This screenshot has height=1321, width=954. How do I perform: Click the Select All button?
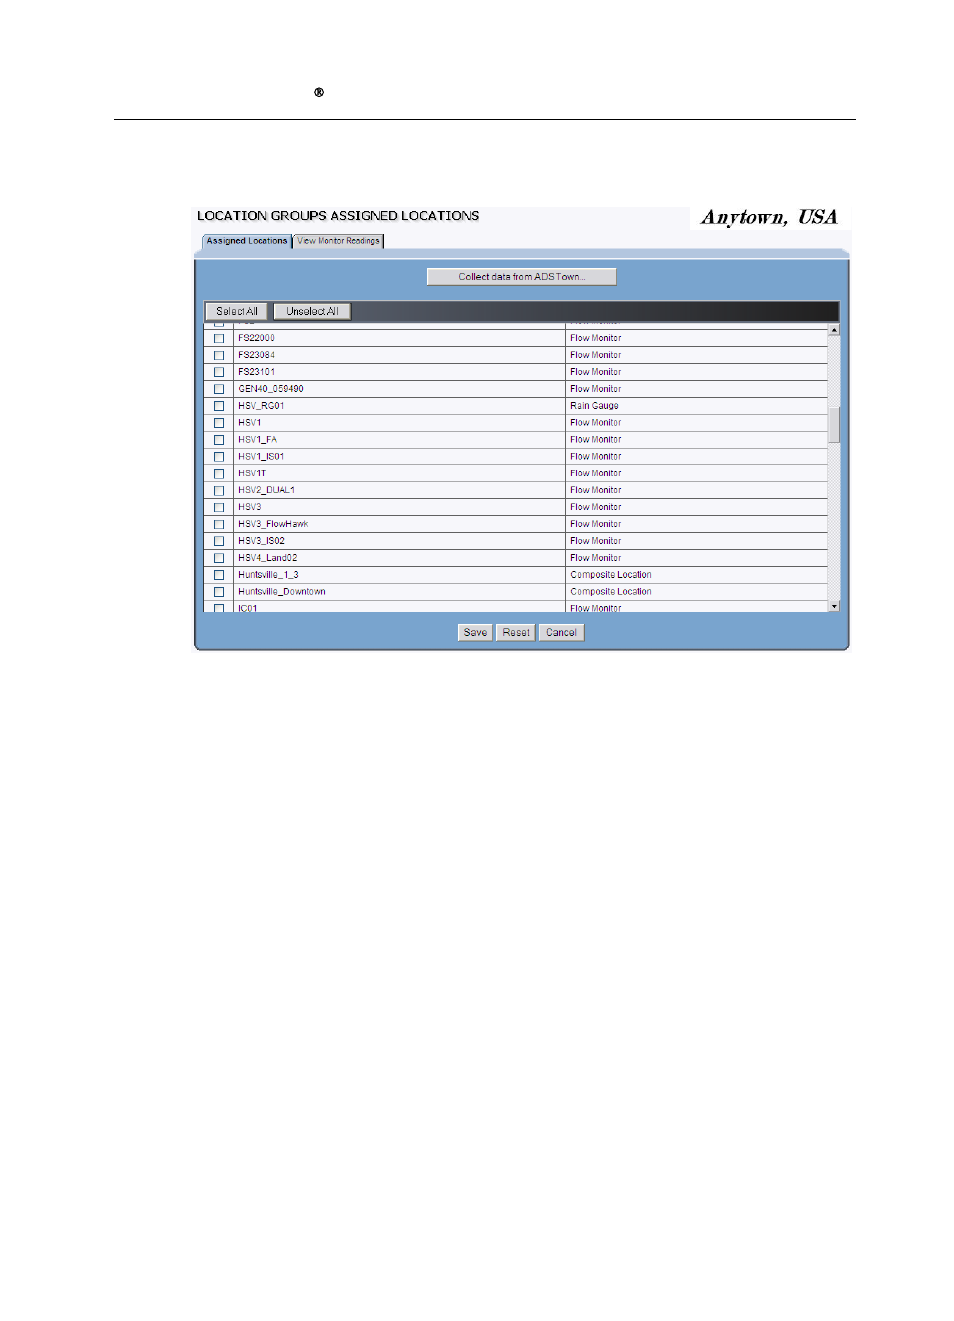tap(237, 311)
